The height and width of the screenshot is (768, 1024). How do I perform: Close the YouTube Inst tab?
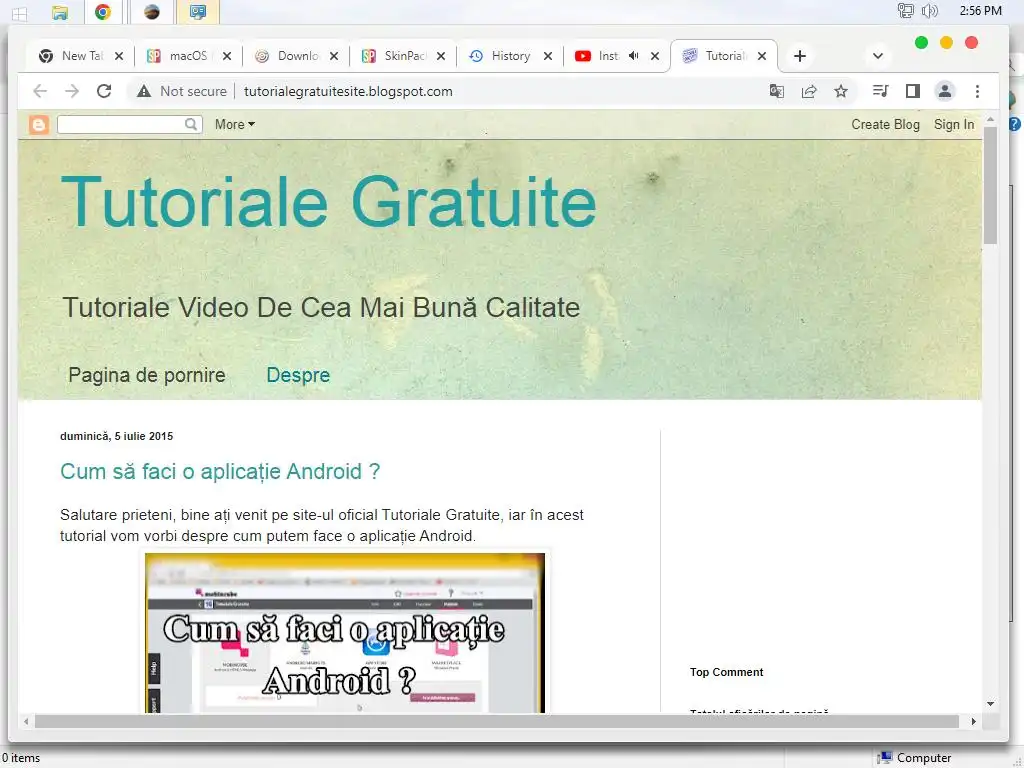(x=655, y=56)
